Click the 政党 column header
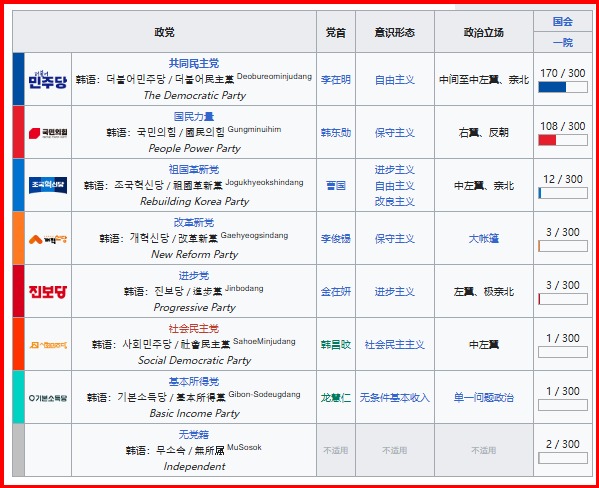This screenshot has height=488, width=599. (x=164, y=32)
